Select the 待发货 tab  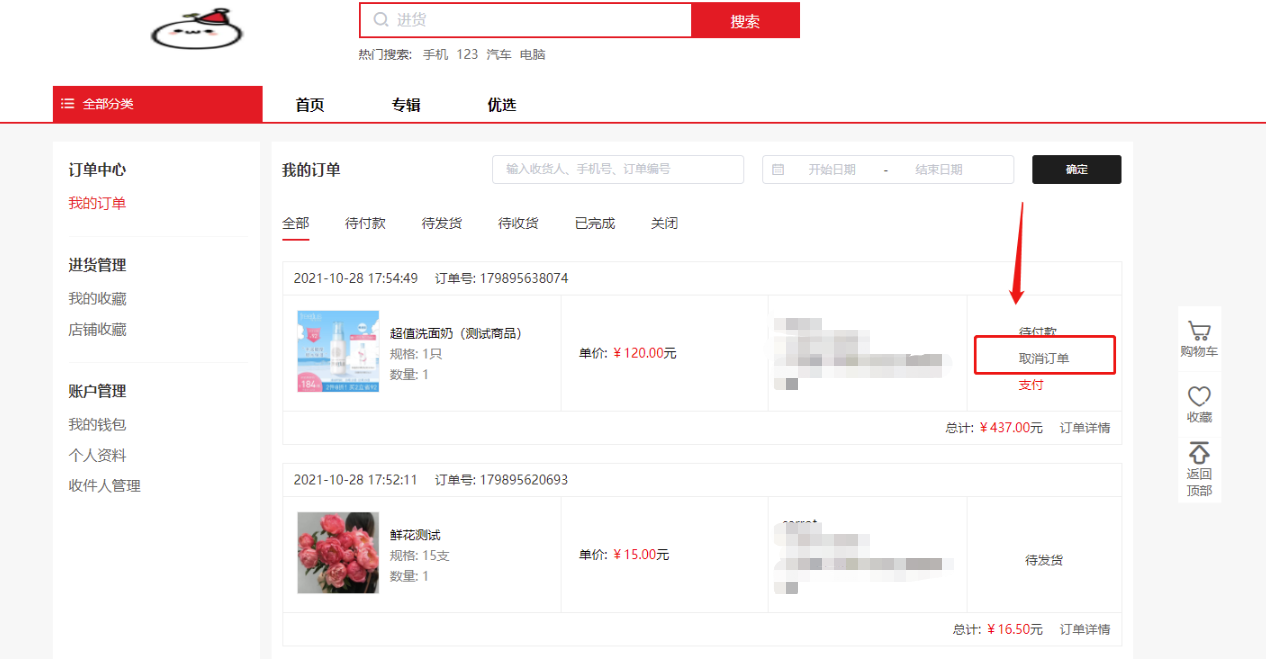coord(441,223)
